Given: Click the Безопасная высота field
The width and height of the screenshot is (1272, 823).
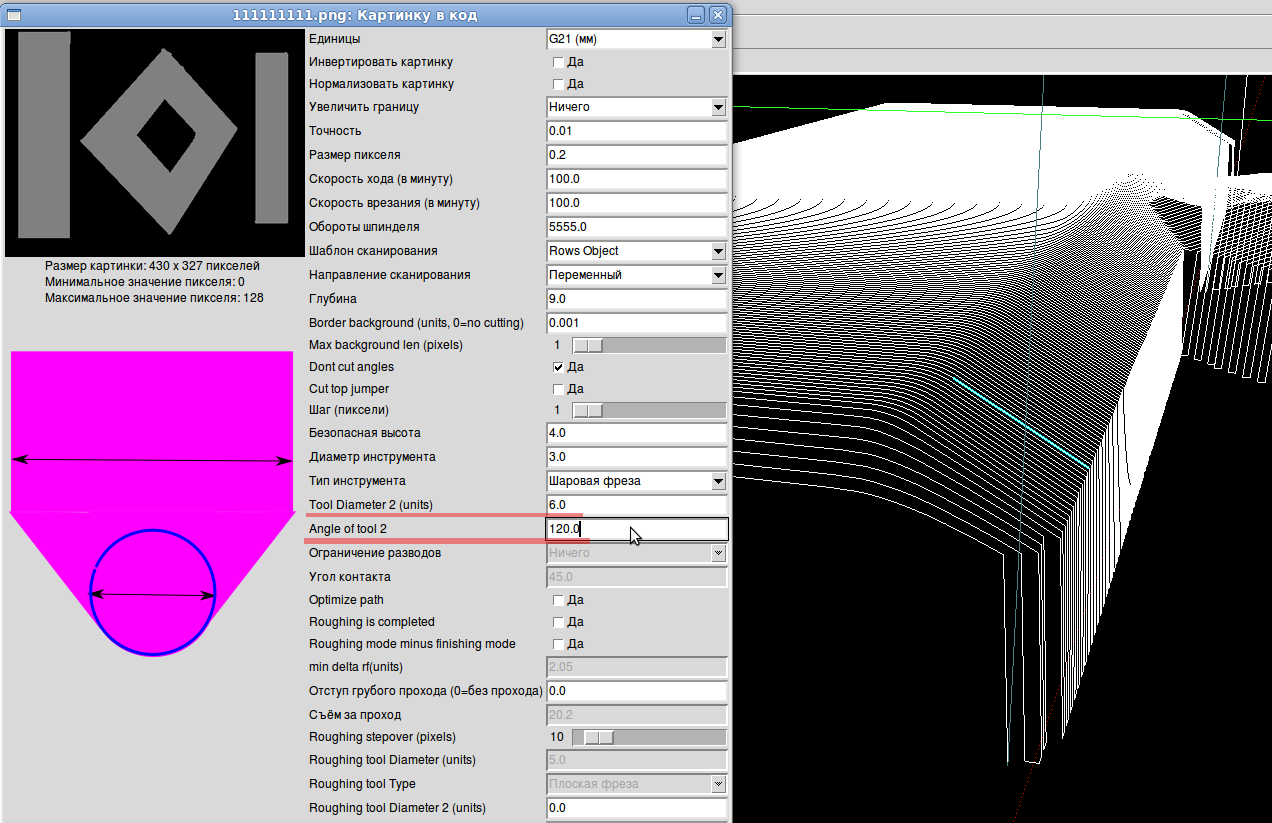Looking at the screenshot, I should click(x=636, y=433).
